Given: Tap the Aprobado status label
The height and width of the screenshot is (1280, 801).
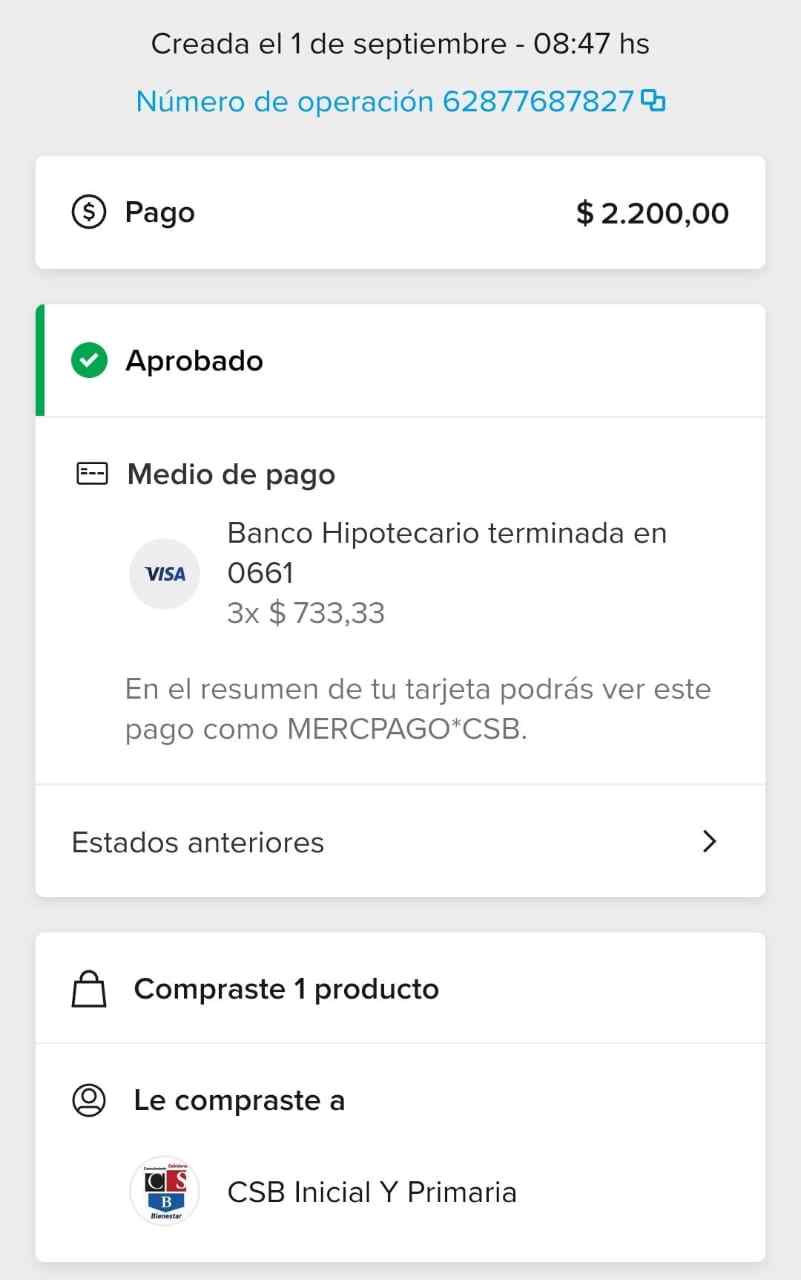Looking at the screenshot, I should click(x=194, y=360).
